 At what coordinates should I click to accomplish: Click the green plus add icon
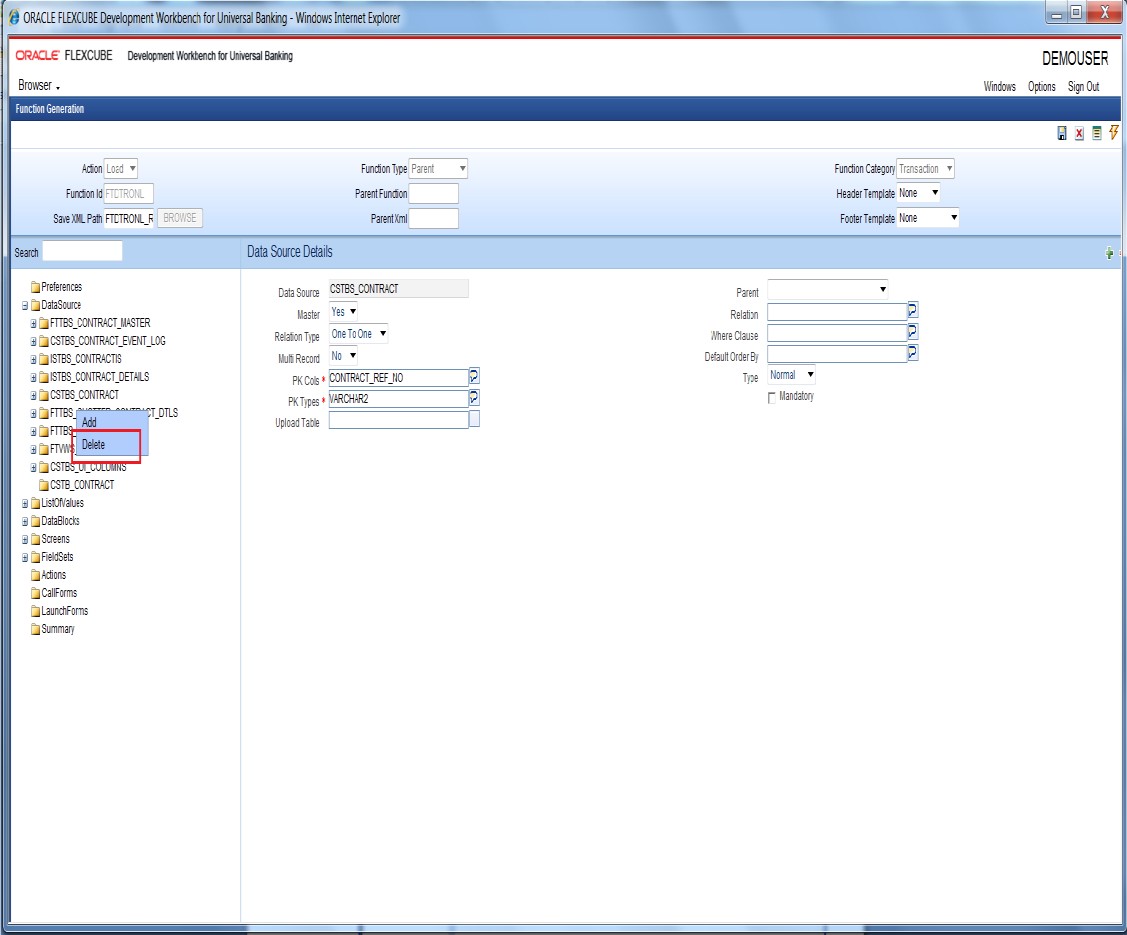pos(1109,254)
